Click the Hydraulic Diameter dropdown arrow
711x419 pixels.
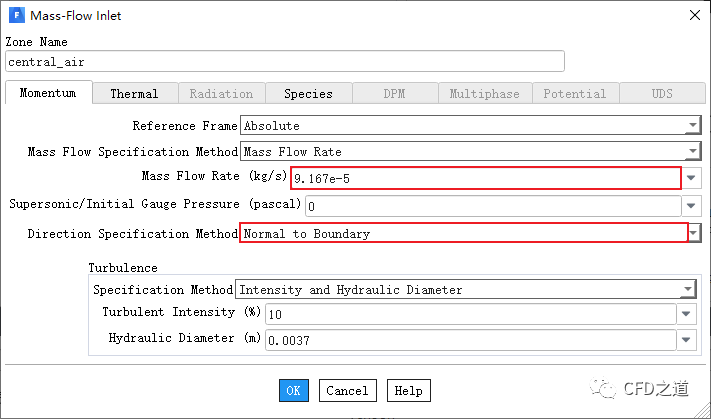[x=687, y=340]
